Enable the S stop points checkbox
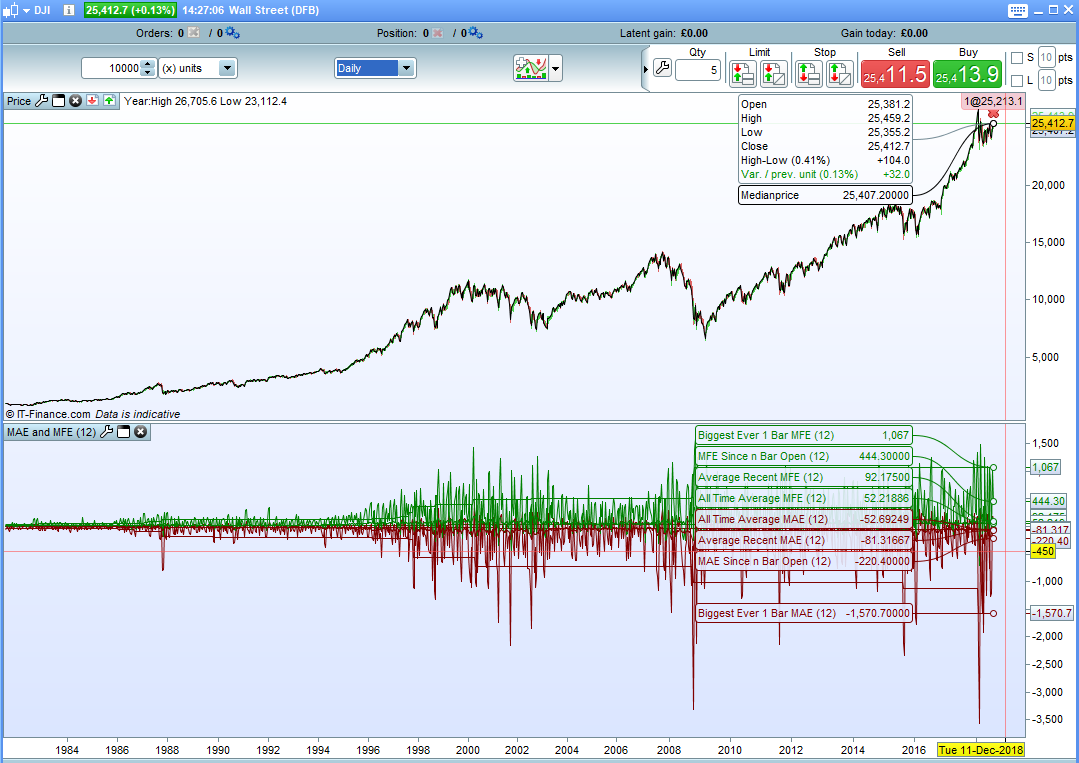 pyautogui.click(x=1017, y=58)
